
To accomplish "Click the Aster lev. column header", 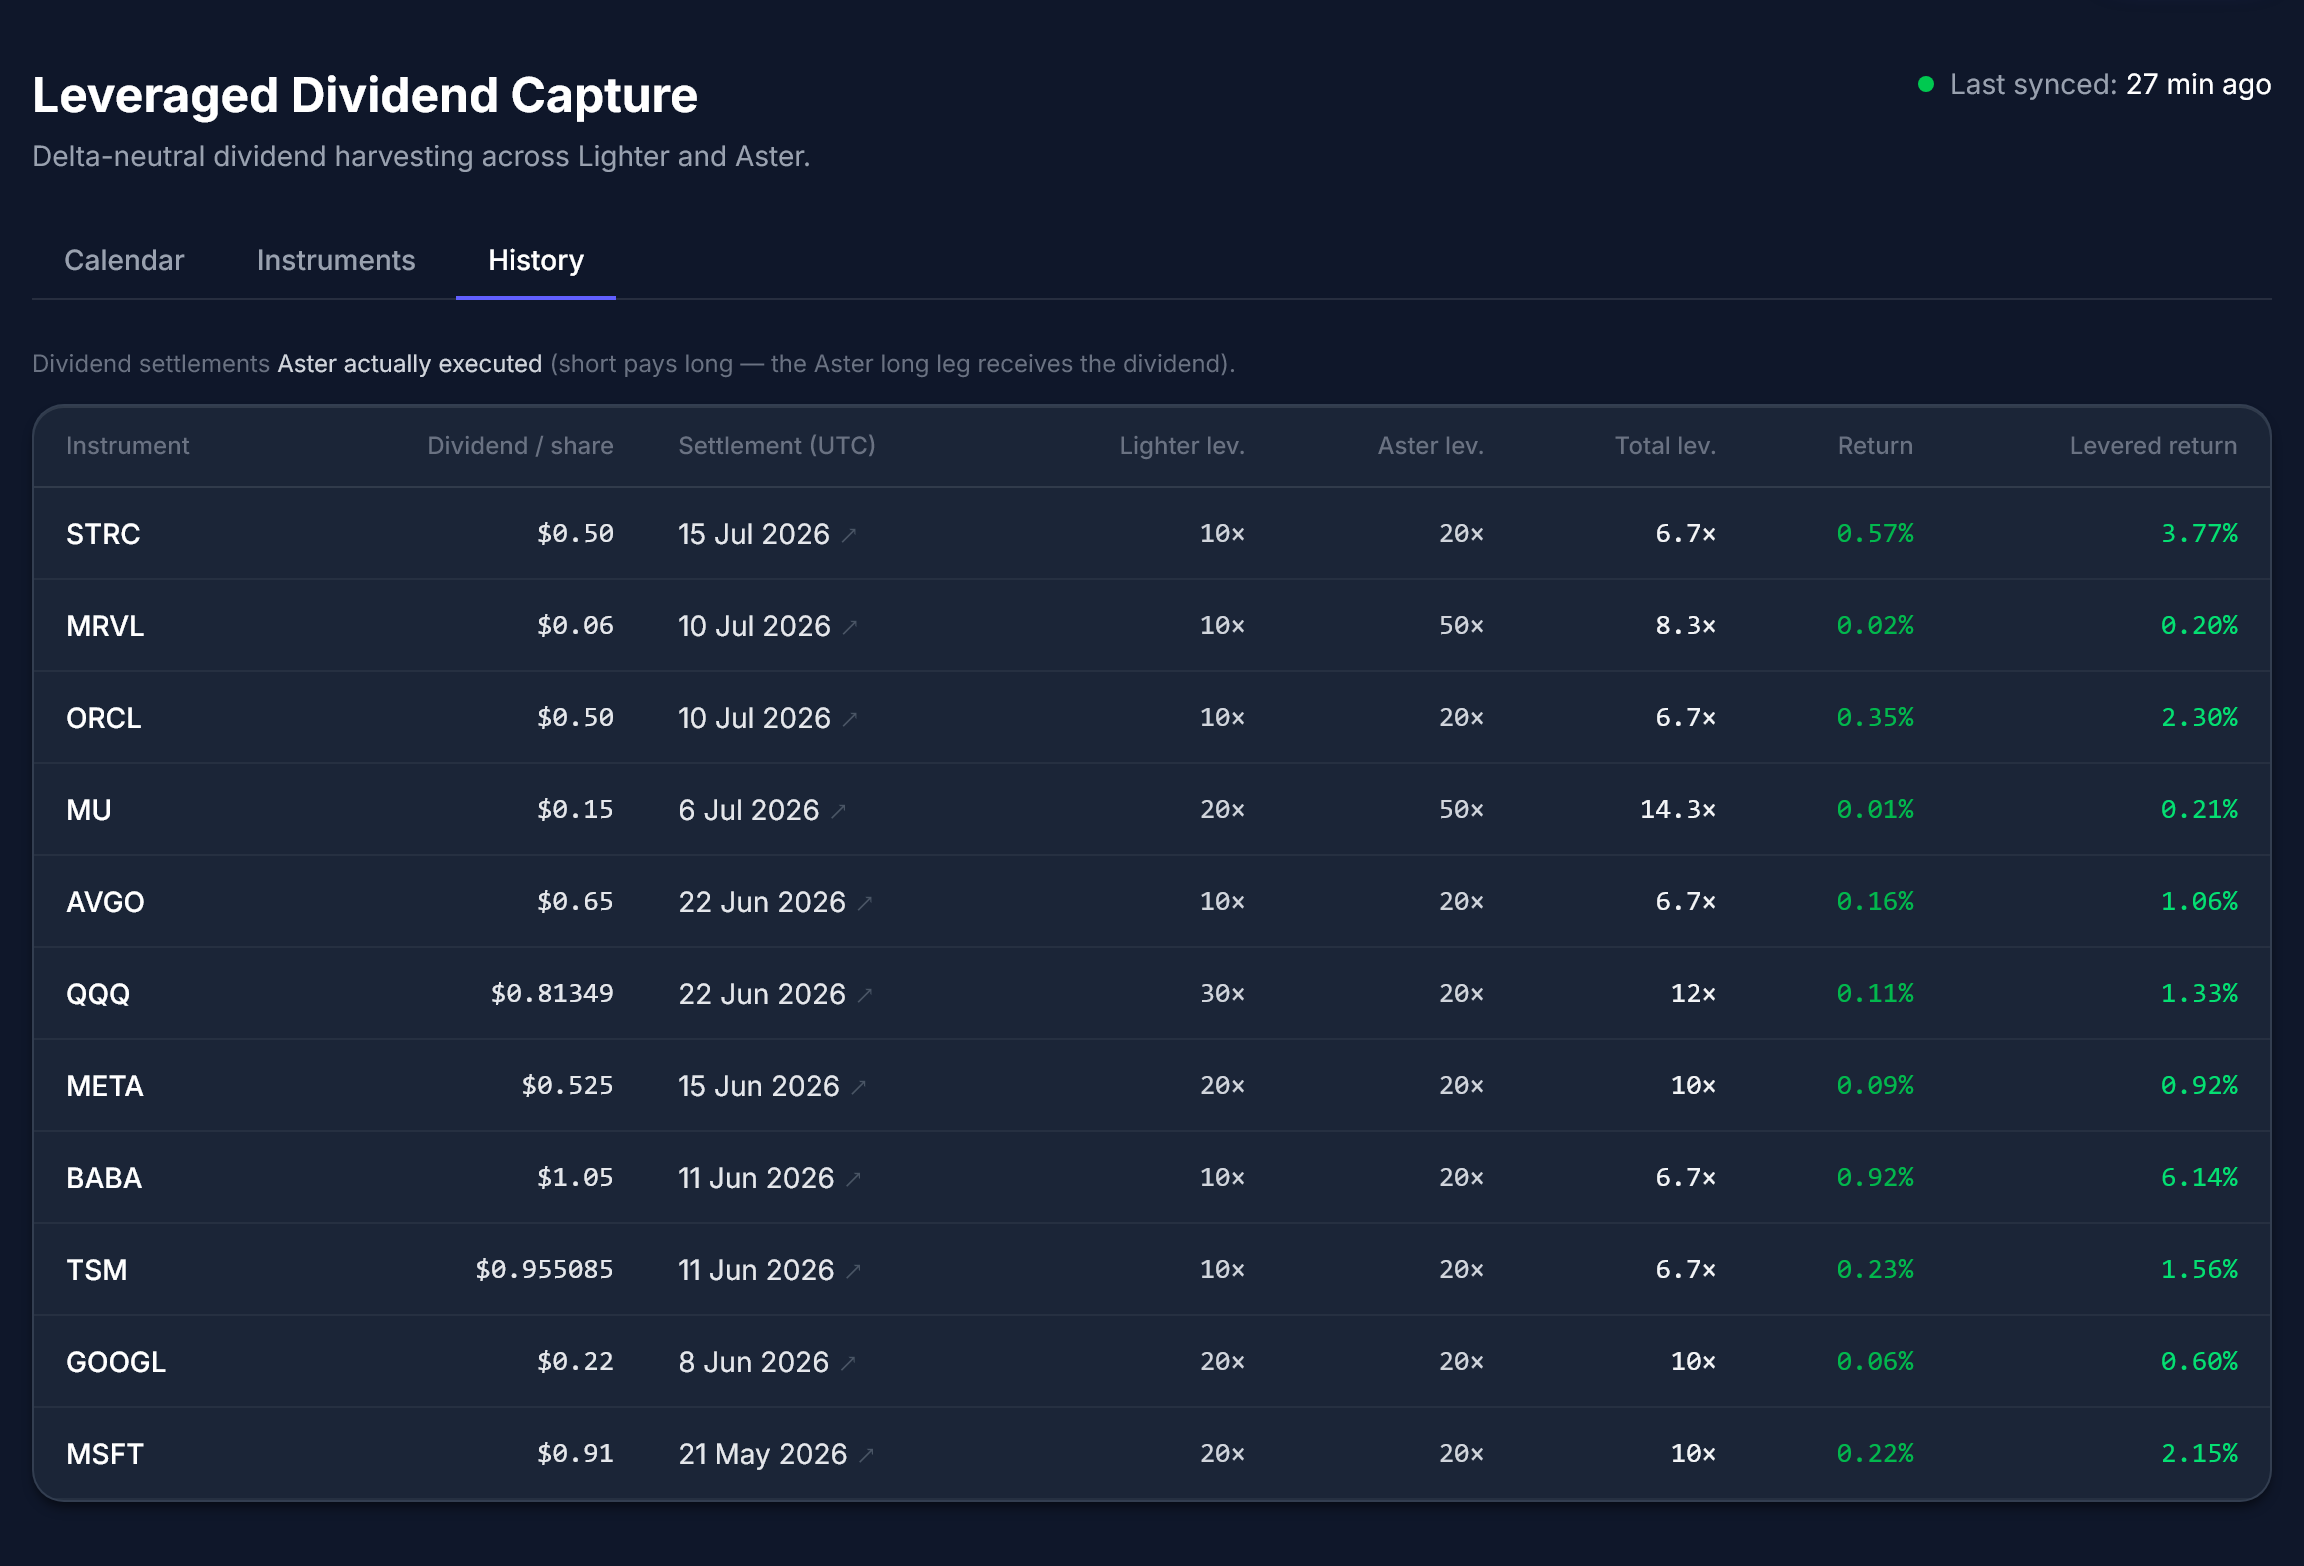I will (x=1430, y=446).
